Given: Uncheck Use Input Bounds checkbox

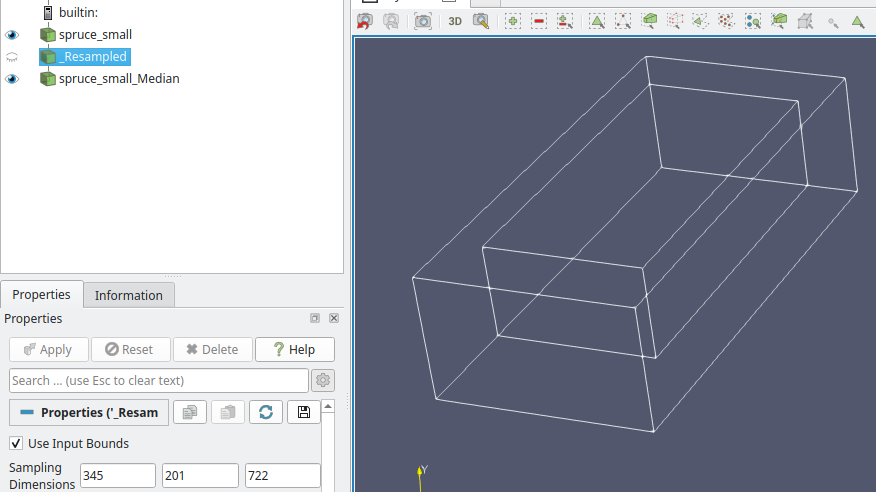Looking at the screenshot, I should (16, 443).
